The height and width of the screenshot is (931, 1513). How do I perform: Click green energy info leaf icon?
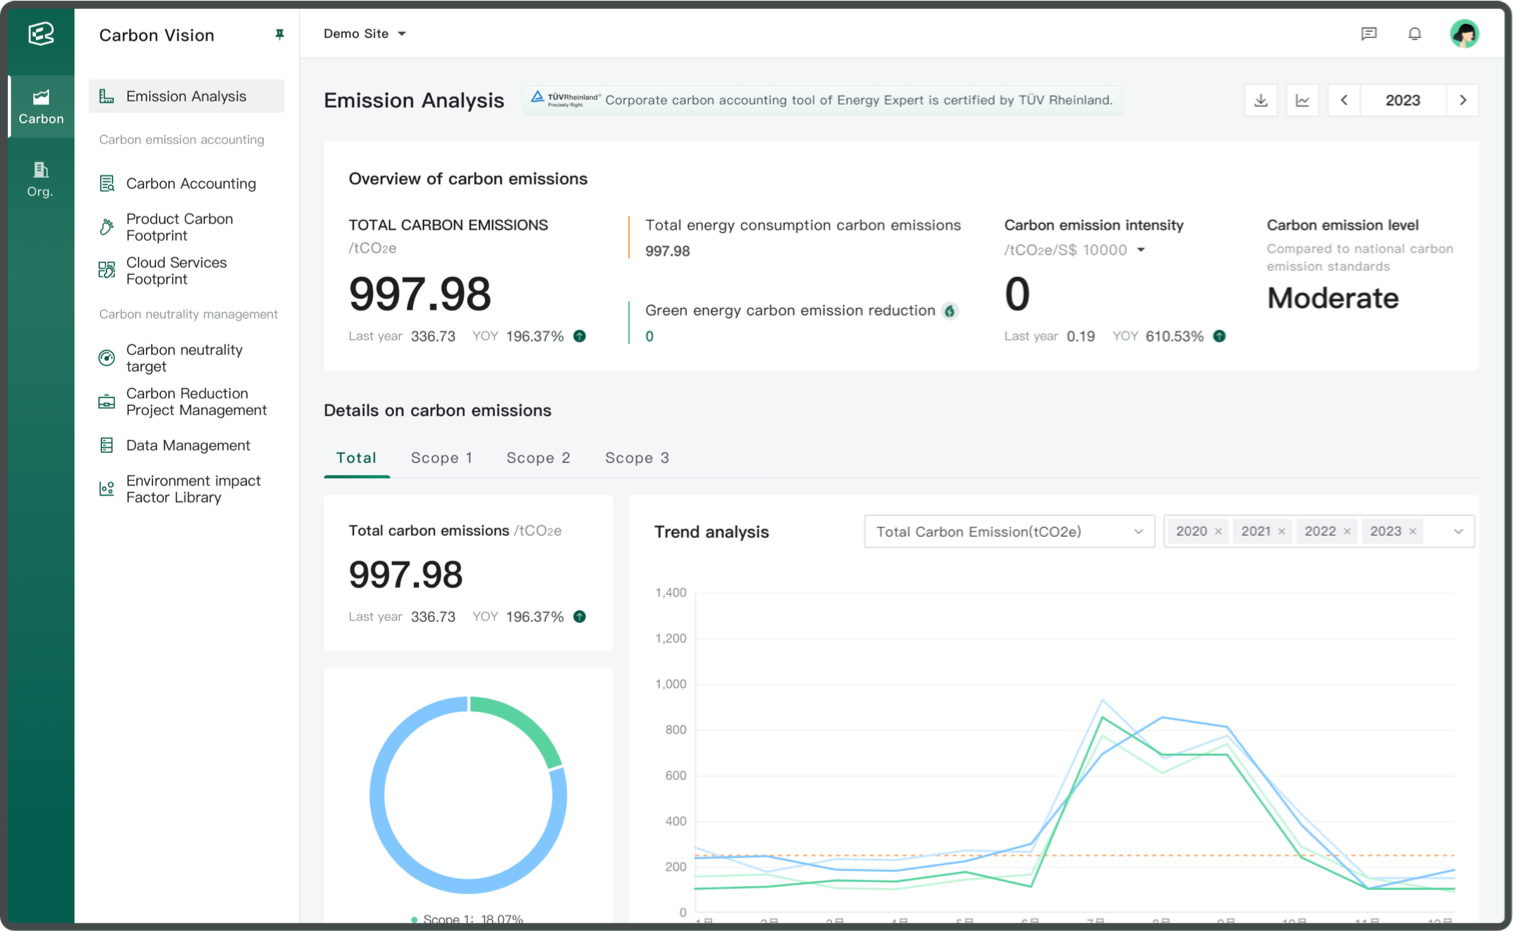tap(950, 311)
